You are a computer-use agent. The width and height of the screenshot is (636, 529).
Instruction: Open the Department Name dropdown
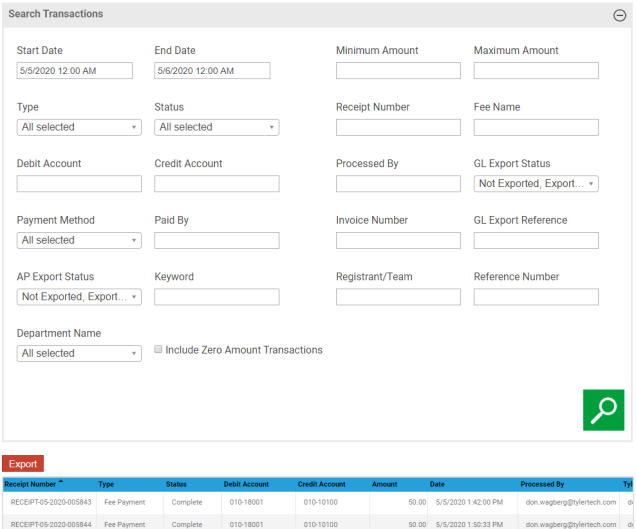point(79,353)
